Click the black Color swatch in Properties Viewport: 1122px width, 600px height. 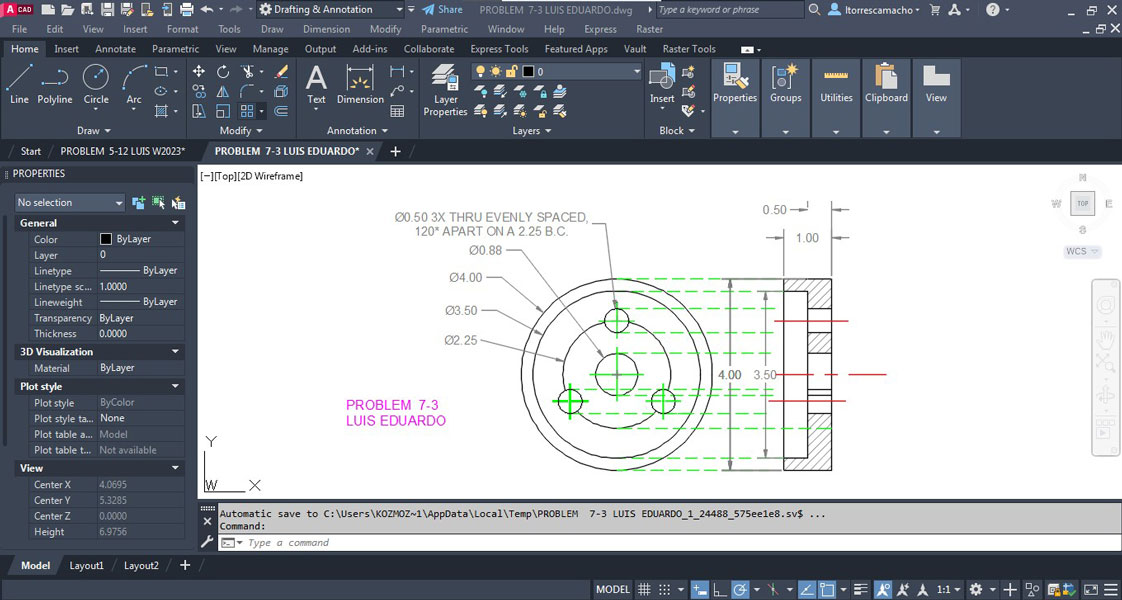[106, 240]
